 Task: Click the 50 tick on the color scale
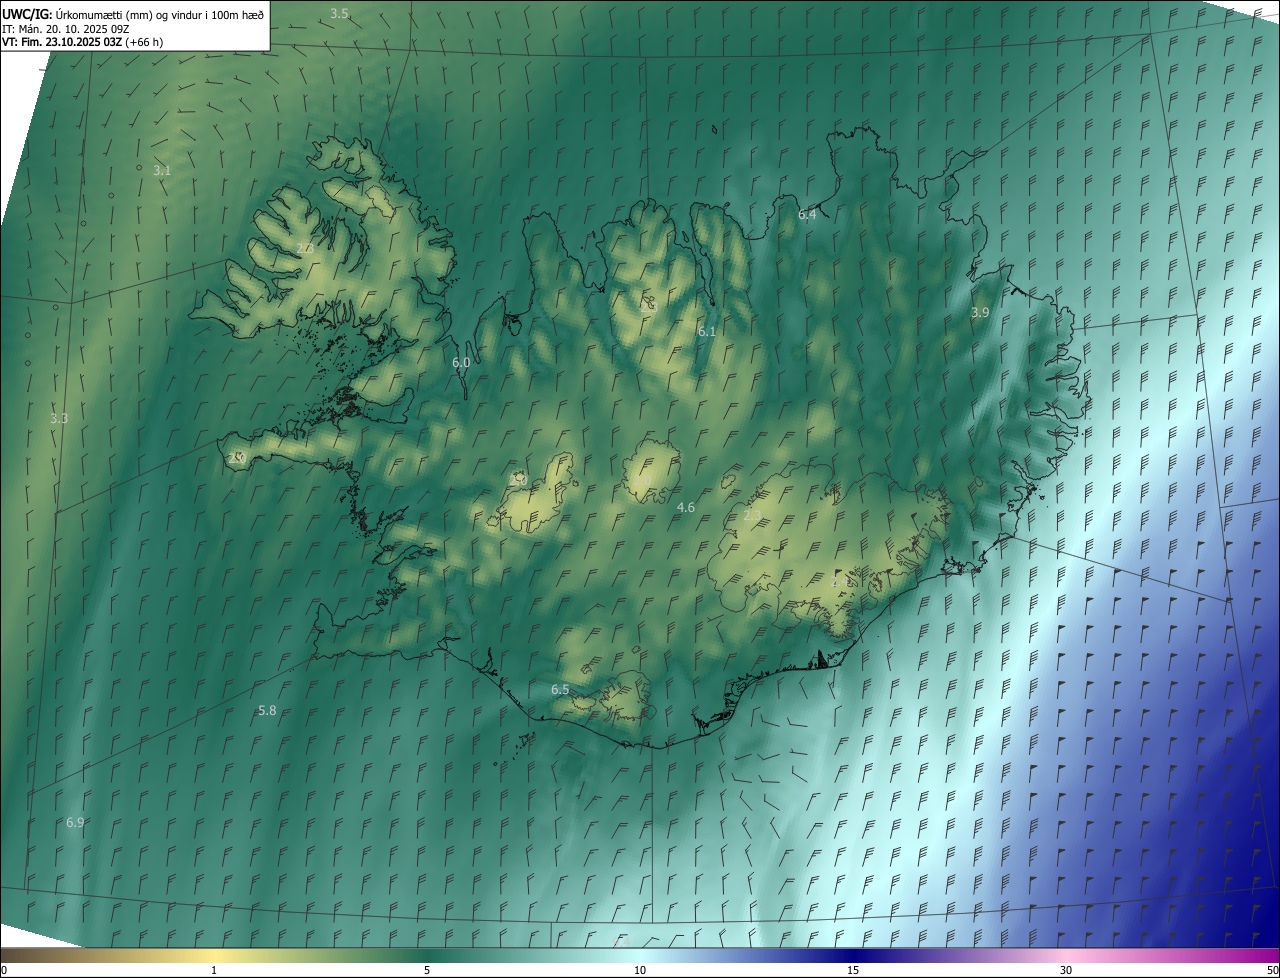pyautogui.click(x=1272, y=970)
